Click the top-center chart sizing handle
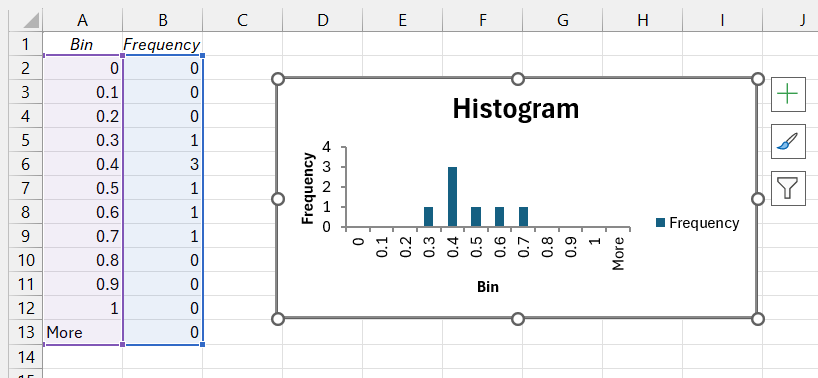The image size is (818, 378). point(518,79)
